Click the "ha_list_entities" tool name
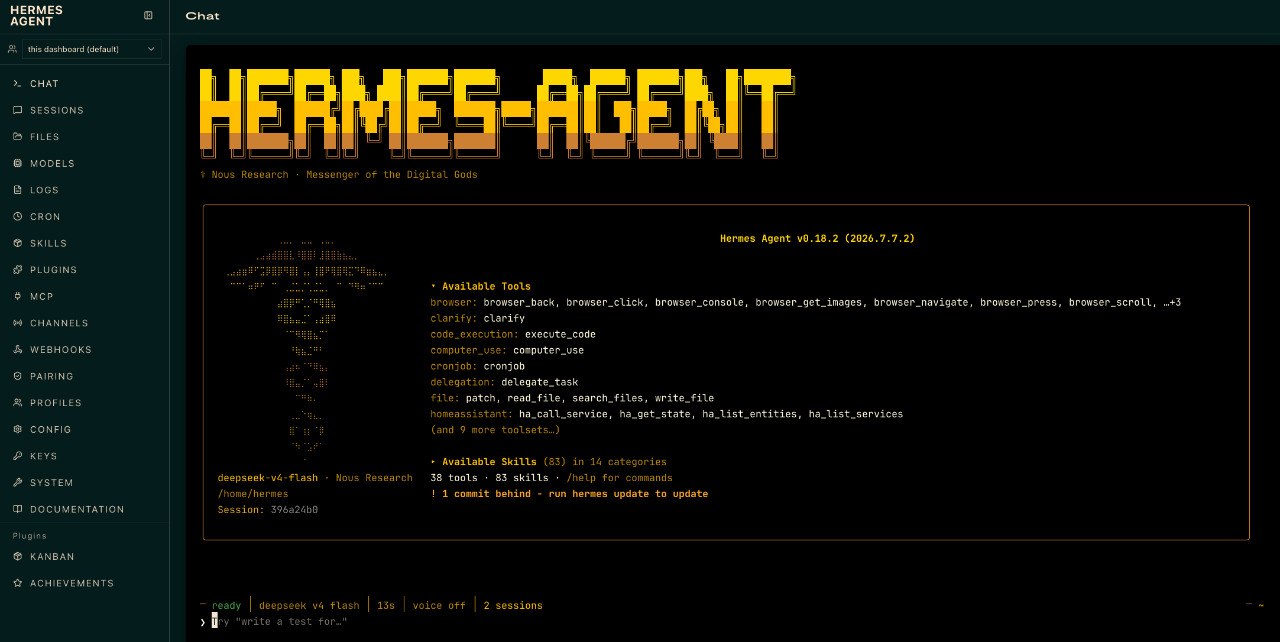 (749, 414)
